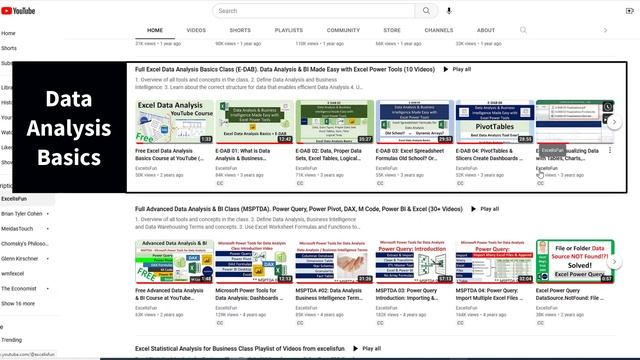Open E-DAB 04 PivotTables thumbnail
The height and width of the screenshot is (360, 640).
click(x=495, y=122)
